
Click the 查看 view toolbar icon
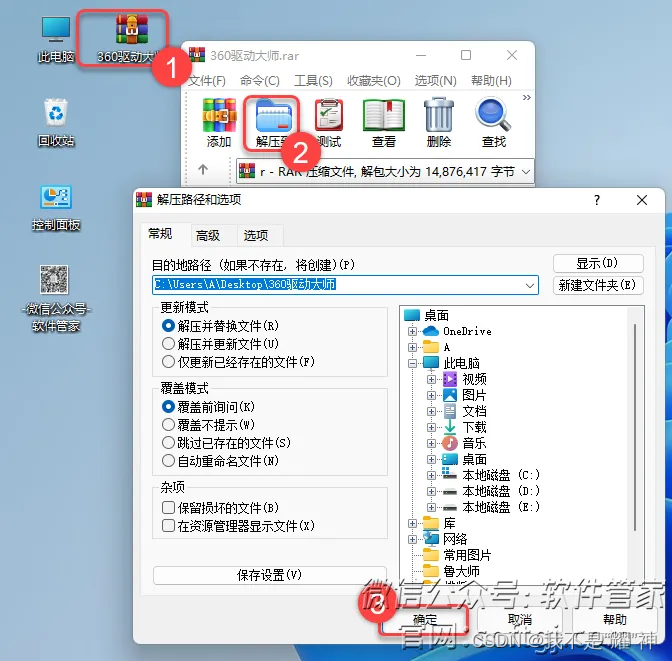tap(384, 123)
